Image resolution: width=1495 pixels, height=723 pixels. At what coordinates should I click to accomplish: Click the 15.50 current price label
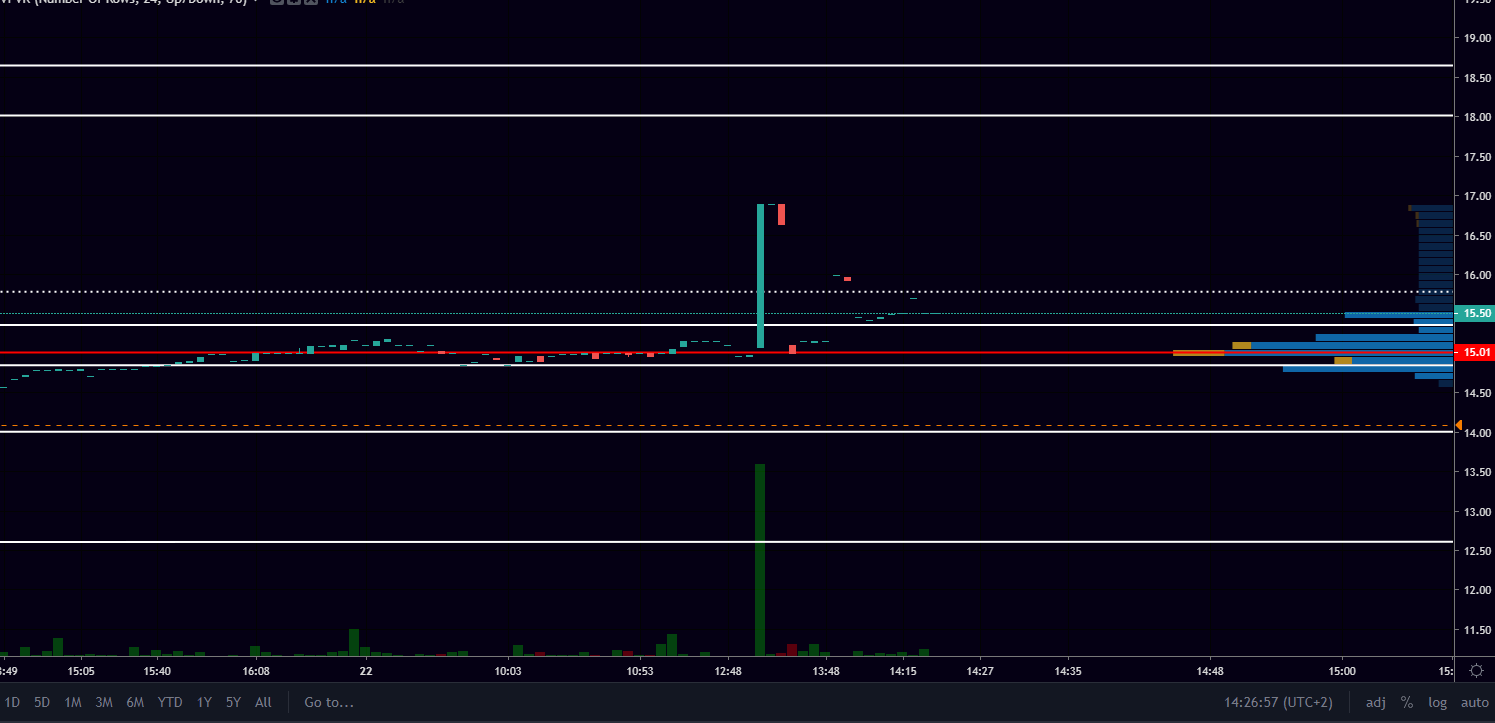(x=1474, y=313)
